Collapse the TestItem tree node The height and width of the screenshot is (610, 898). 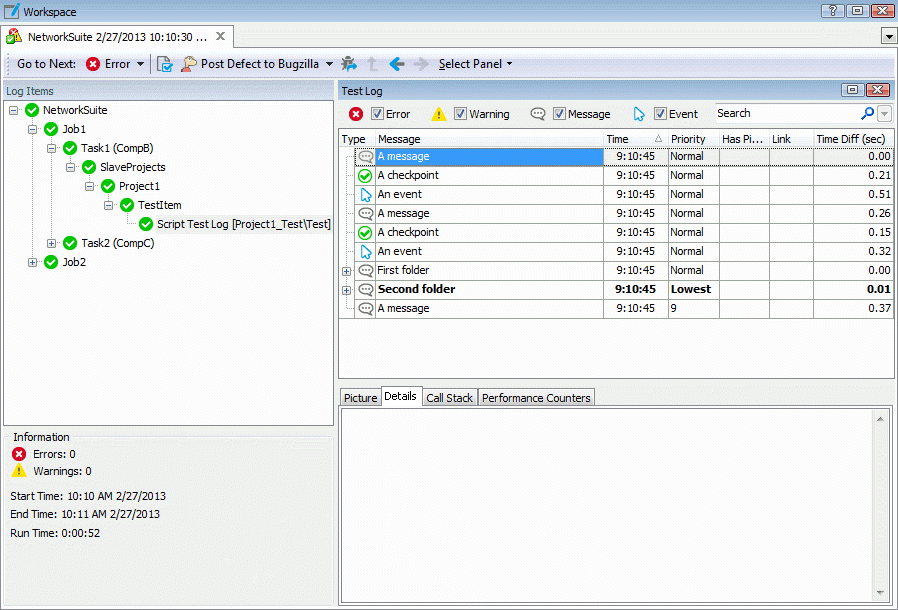click(108, 205)
